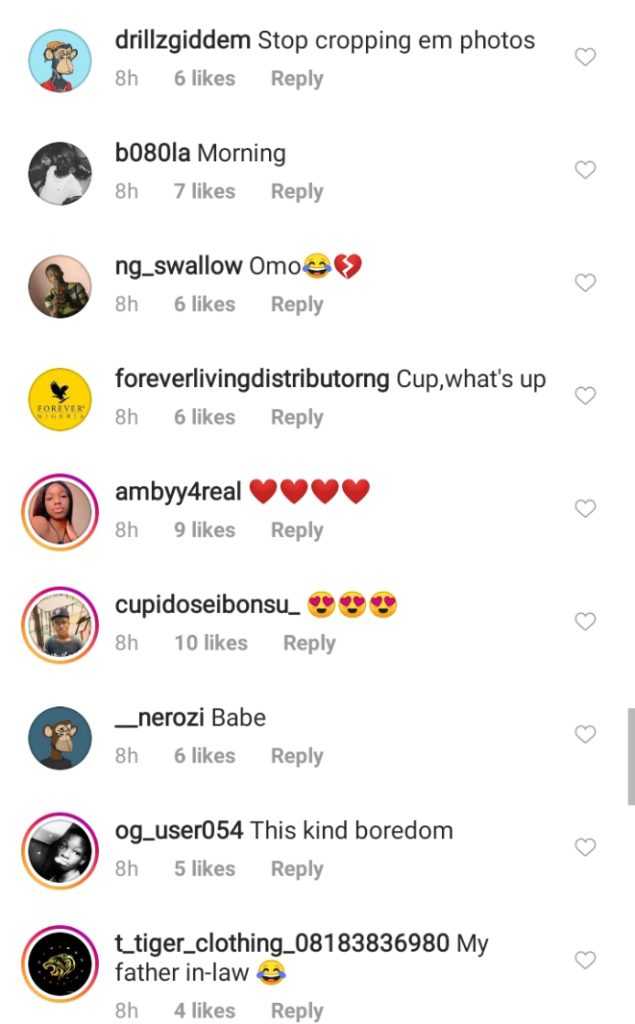Reply to drillzgiddem's comment
Image resolution: width=635 pixels, height=1024 pixels.
pos(297,79)
